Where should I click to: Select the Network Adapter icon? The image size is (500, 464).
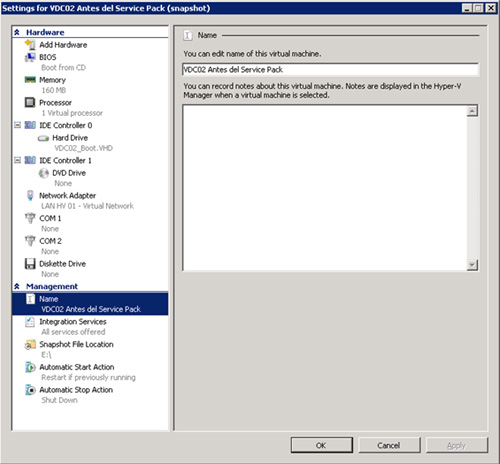30,195
